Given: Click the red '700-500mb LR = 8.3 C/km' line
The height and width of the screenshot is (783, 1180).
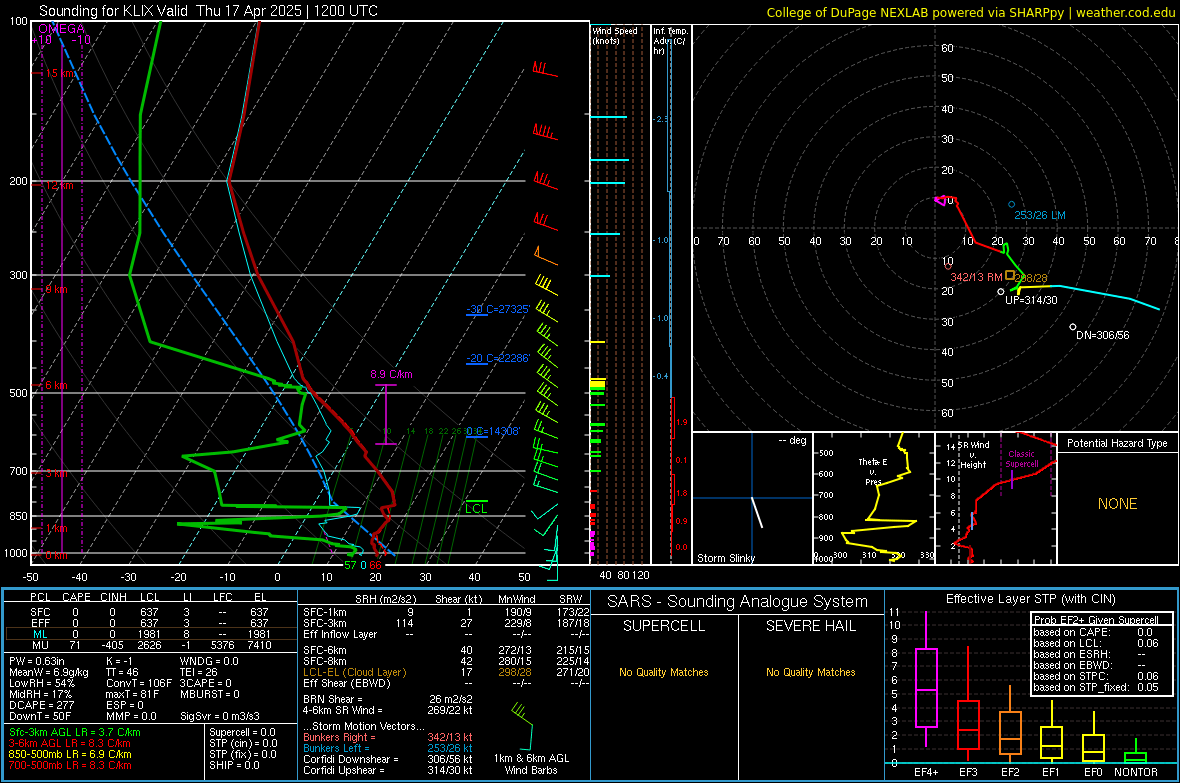Looking at the screenshot, I should pyautogui.click(x=70, y=765).
